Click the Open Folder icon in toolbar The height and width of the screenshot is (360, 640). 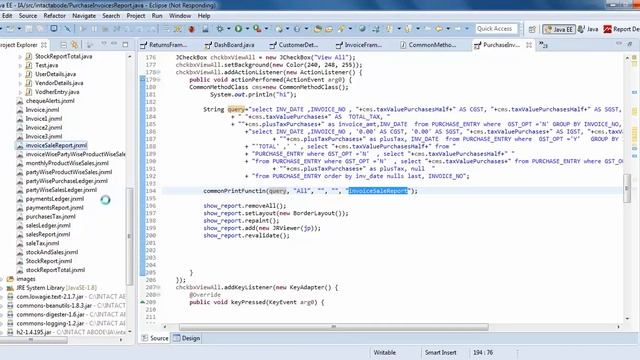pos(329,29)
